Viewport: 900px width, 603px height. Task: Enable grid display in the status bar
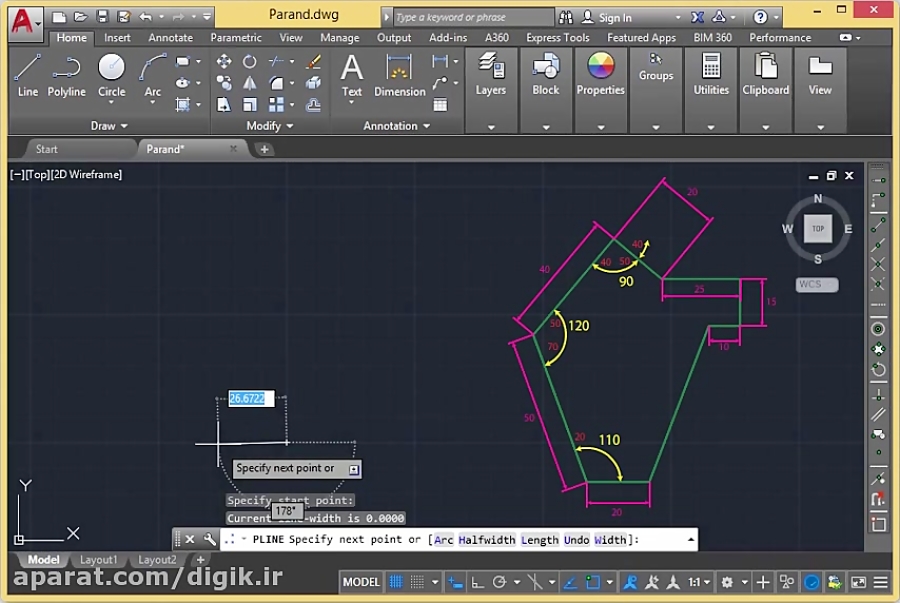click(395, 582)
